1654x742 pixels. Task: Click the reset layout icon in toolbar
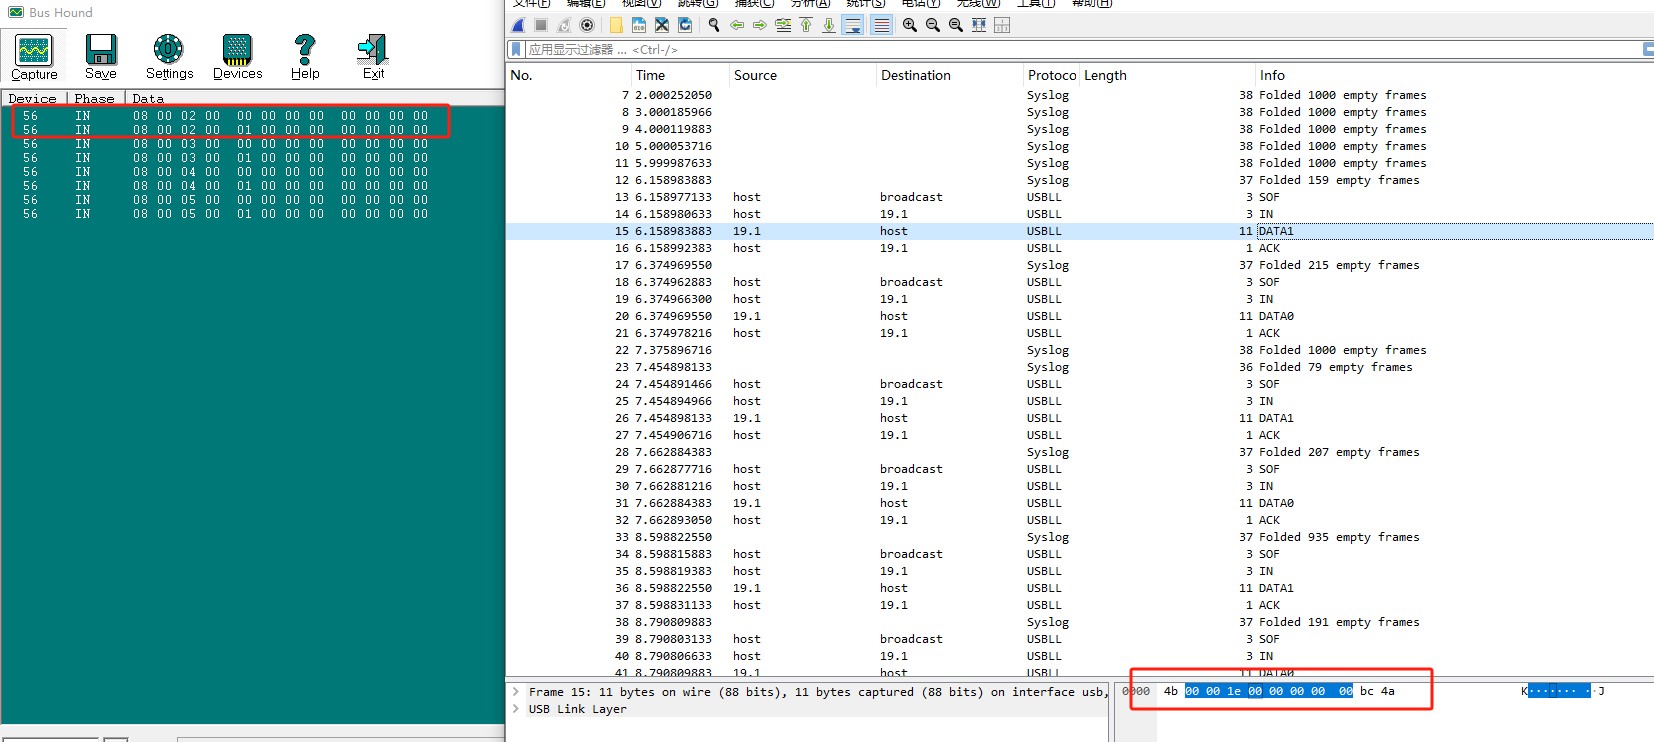[x=1002, y=25]
